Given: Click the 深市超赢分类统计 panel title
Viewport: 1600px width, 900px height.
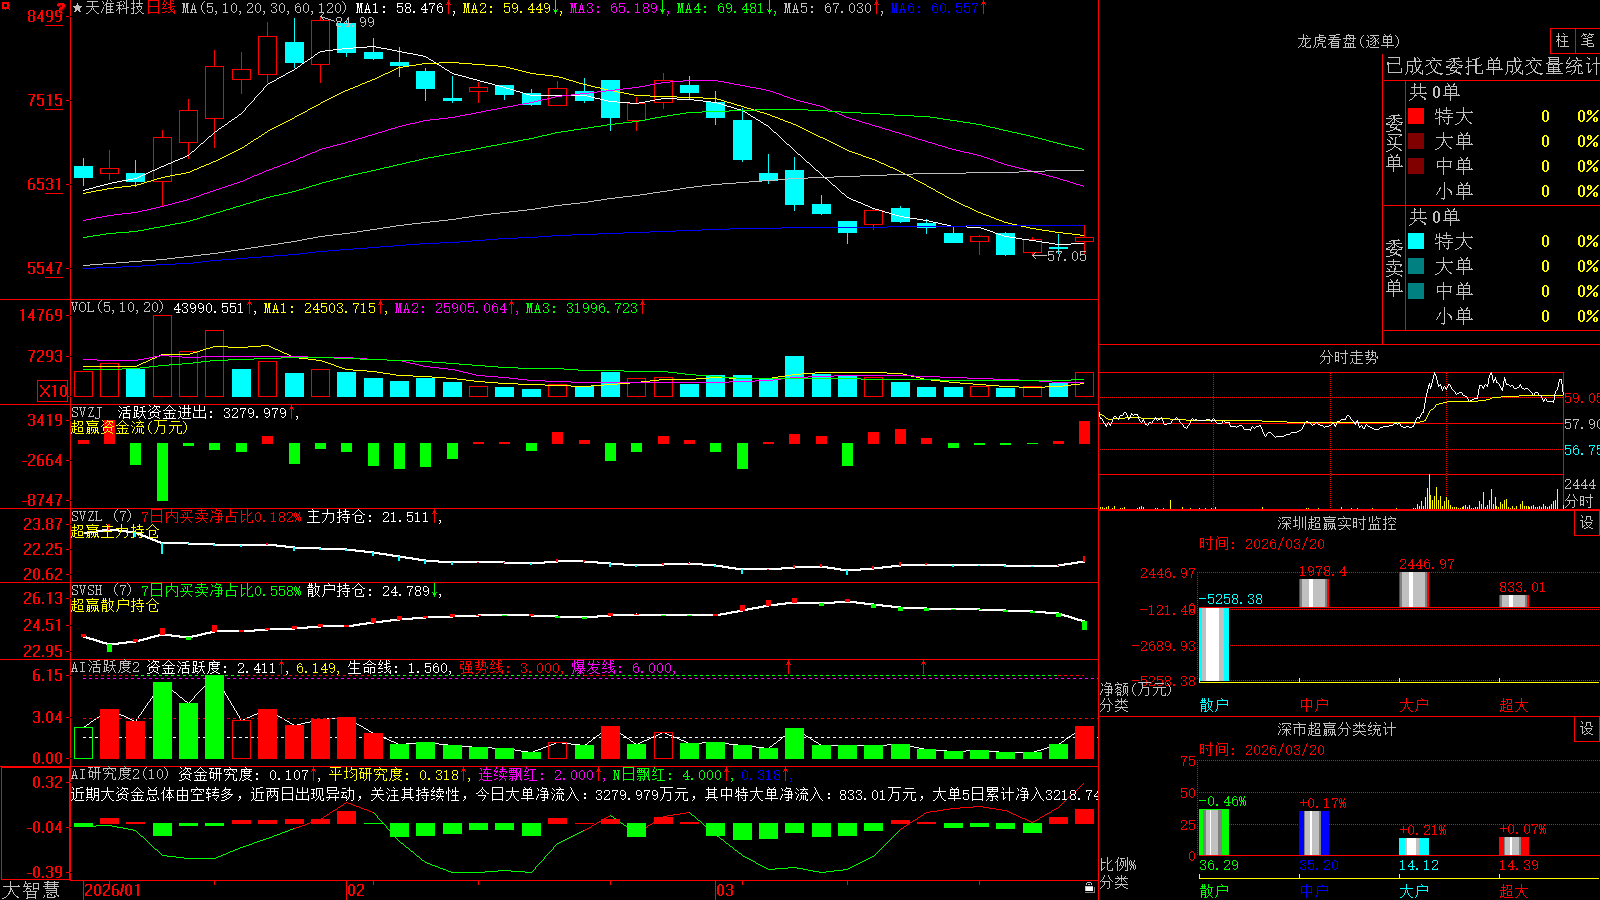Looking at the screenshot, I should coord(1337,729).
